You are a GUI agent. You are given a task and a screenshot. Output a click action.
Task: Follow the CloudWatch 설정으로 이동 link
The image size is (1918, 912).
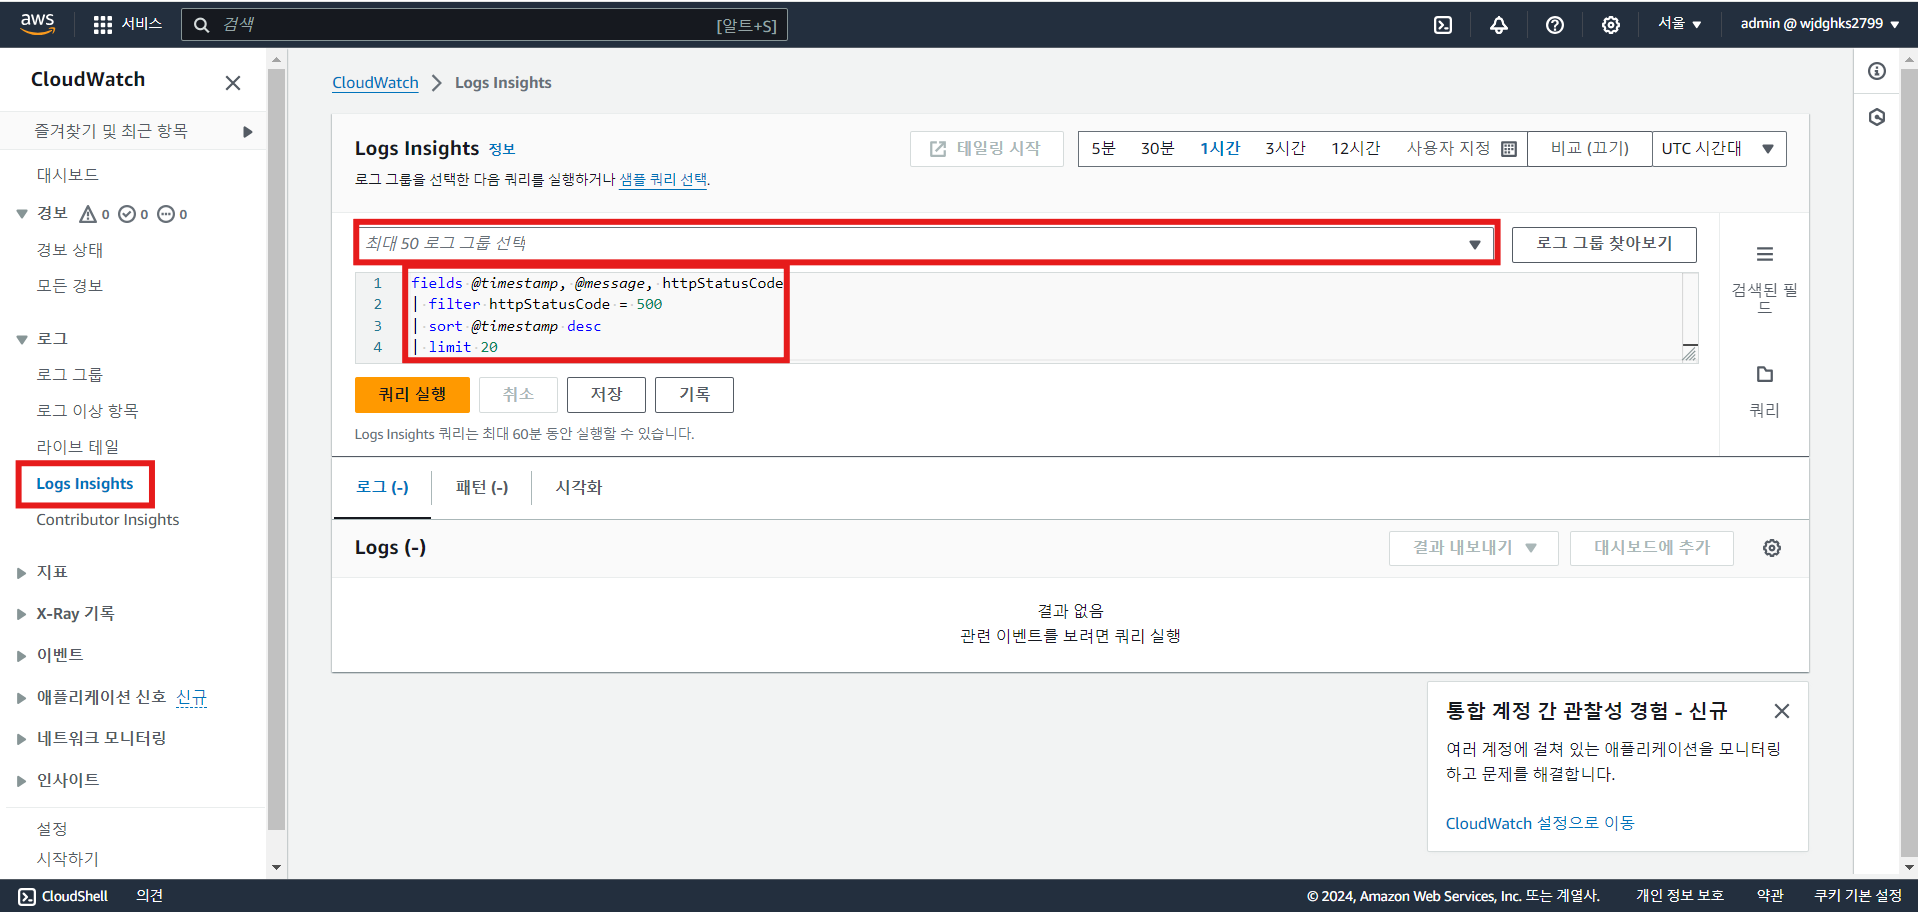[1540, 824]
